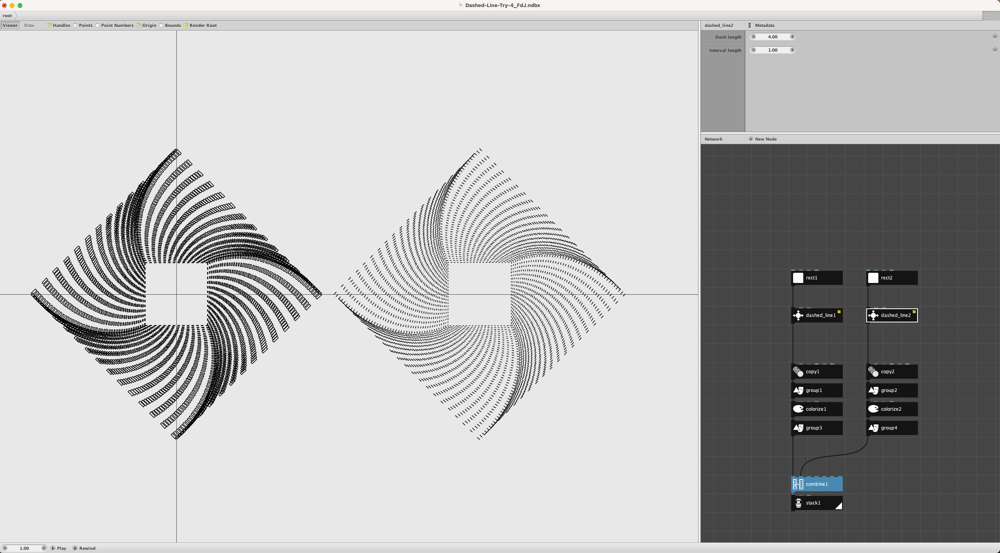Click the document title file icon
The width and height of the screenshot is (1000, 553).
point(461,5)
